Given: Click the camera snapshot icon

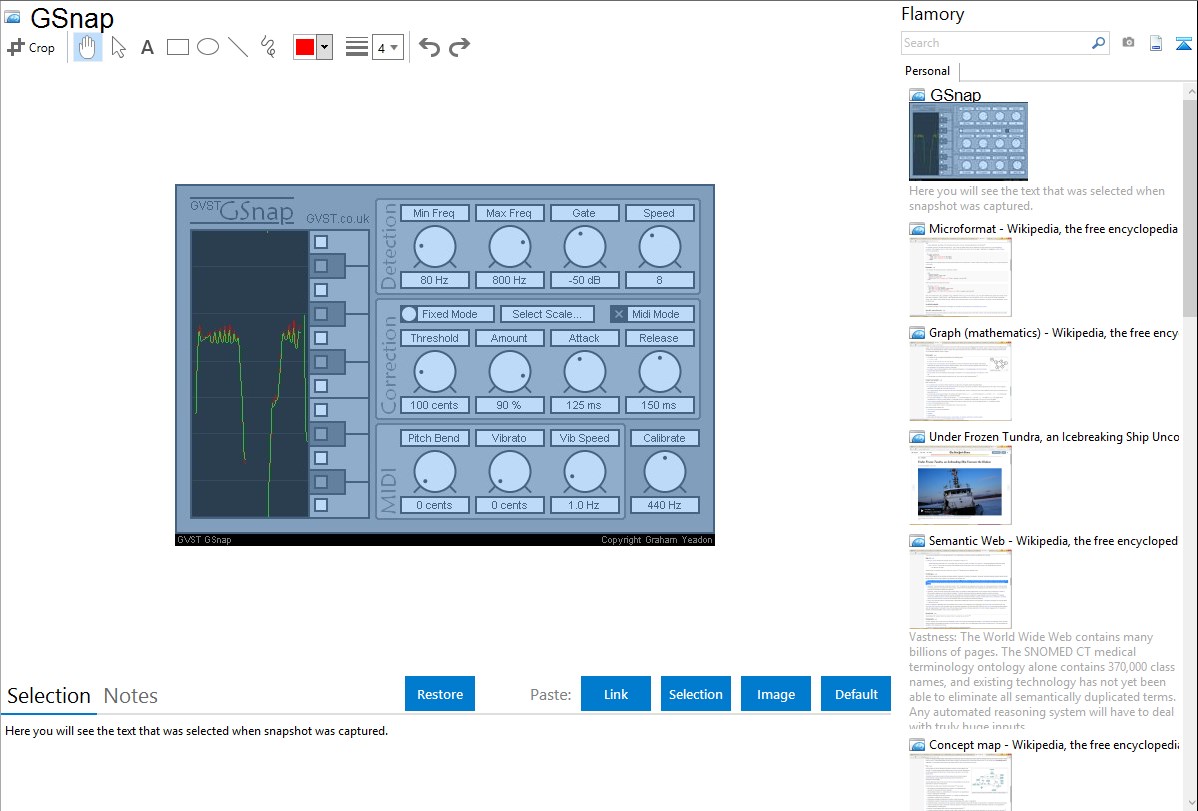Looking at the screenshot, I should click(x=1128, y=43).
